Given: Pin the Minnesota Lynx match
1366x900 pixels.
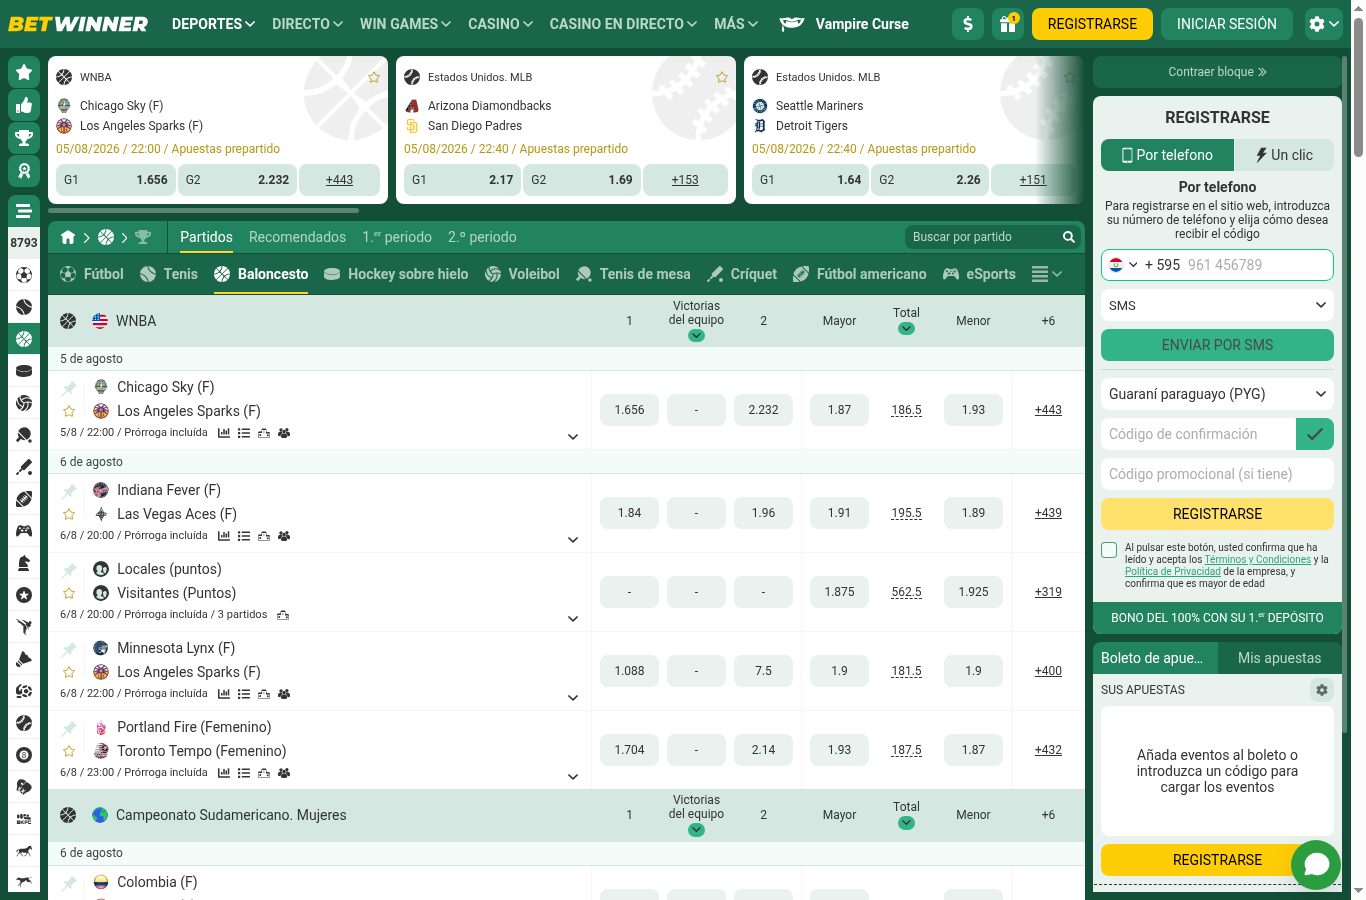Looking at the screenshot, I should point(69,649).
